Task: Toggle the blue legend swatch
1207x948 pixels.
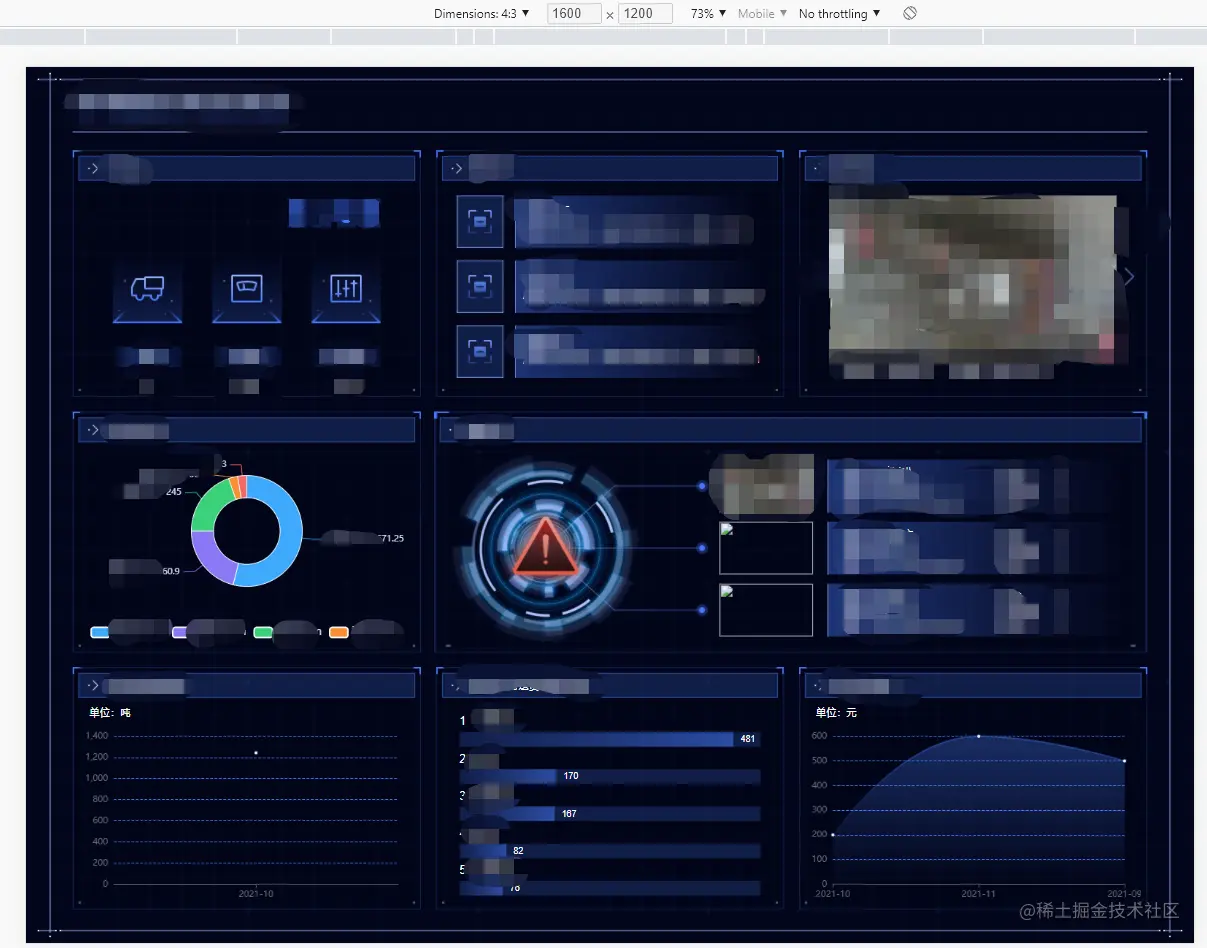Action: 99,633
